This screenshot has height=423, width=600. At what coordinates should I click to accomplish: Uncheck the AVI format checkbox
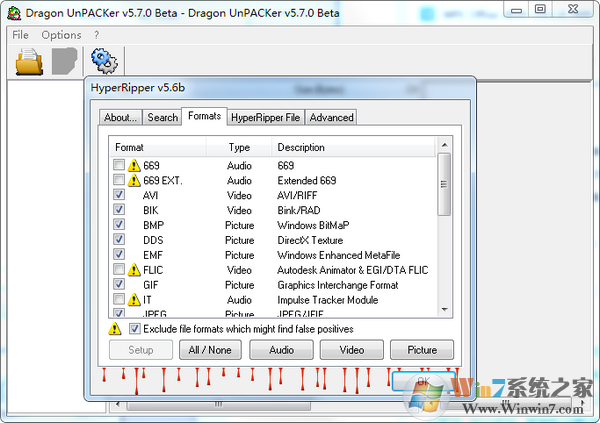119,194
